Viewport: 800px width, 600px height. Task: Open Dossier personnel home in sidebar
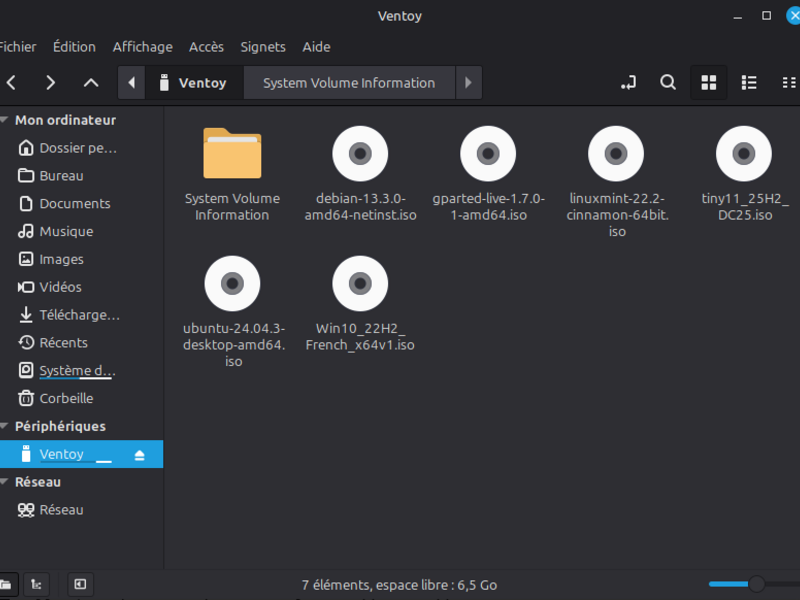(82, 148)
